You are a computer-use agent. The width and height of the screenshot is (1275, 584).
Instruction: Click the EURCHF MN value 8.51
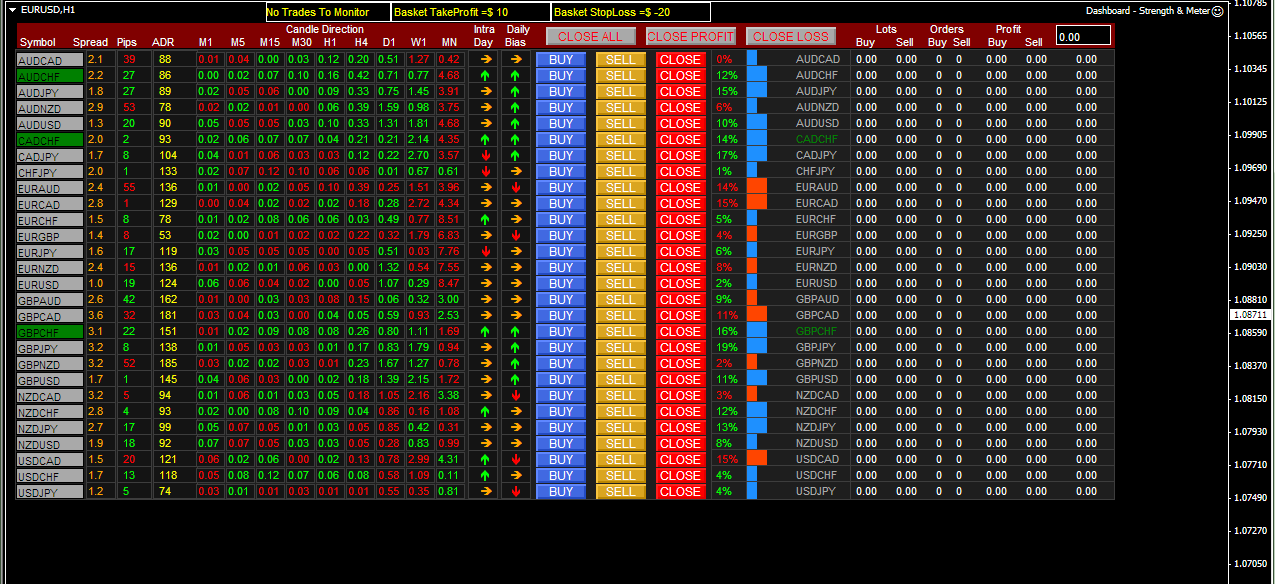pos(449,219)
